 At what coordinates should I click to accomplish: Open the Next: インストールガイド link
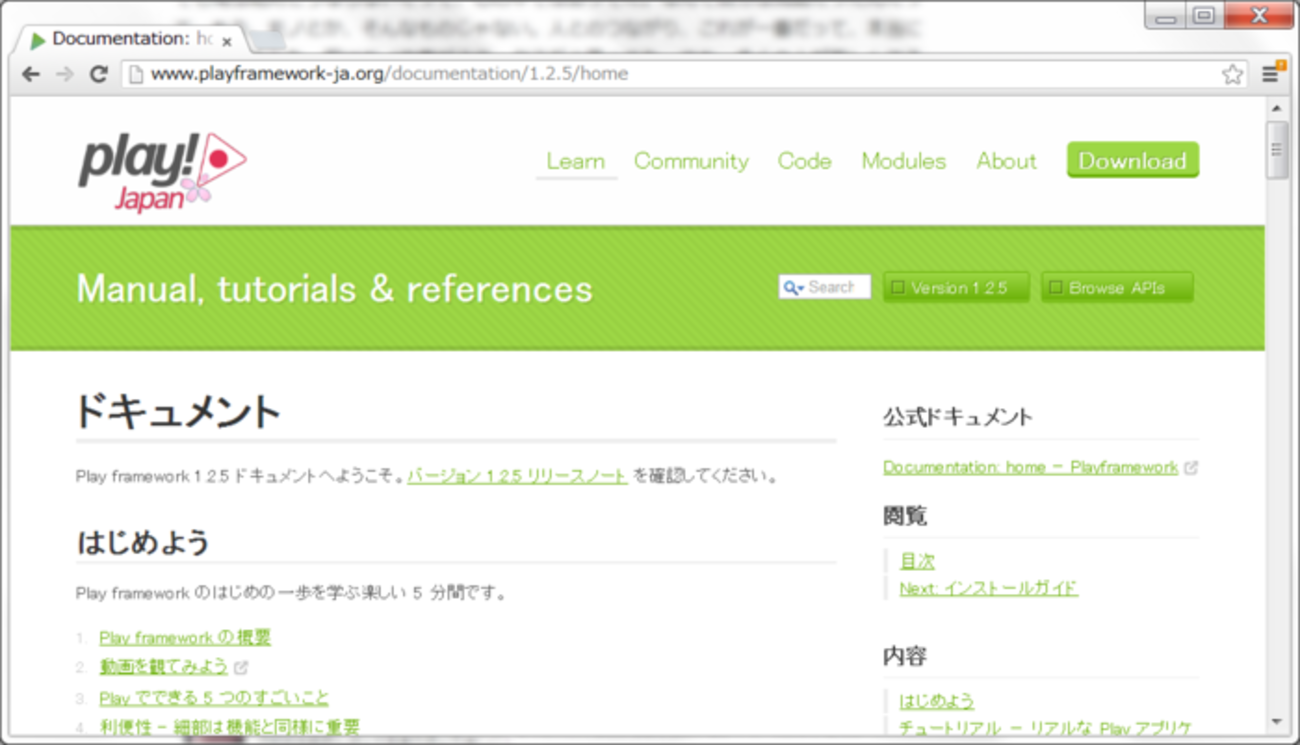[988, 588]
